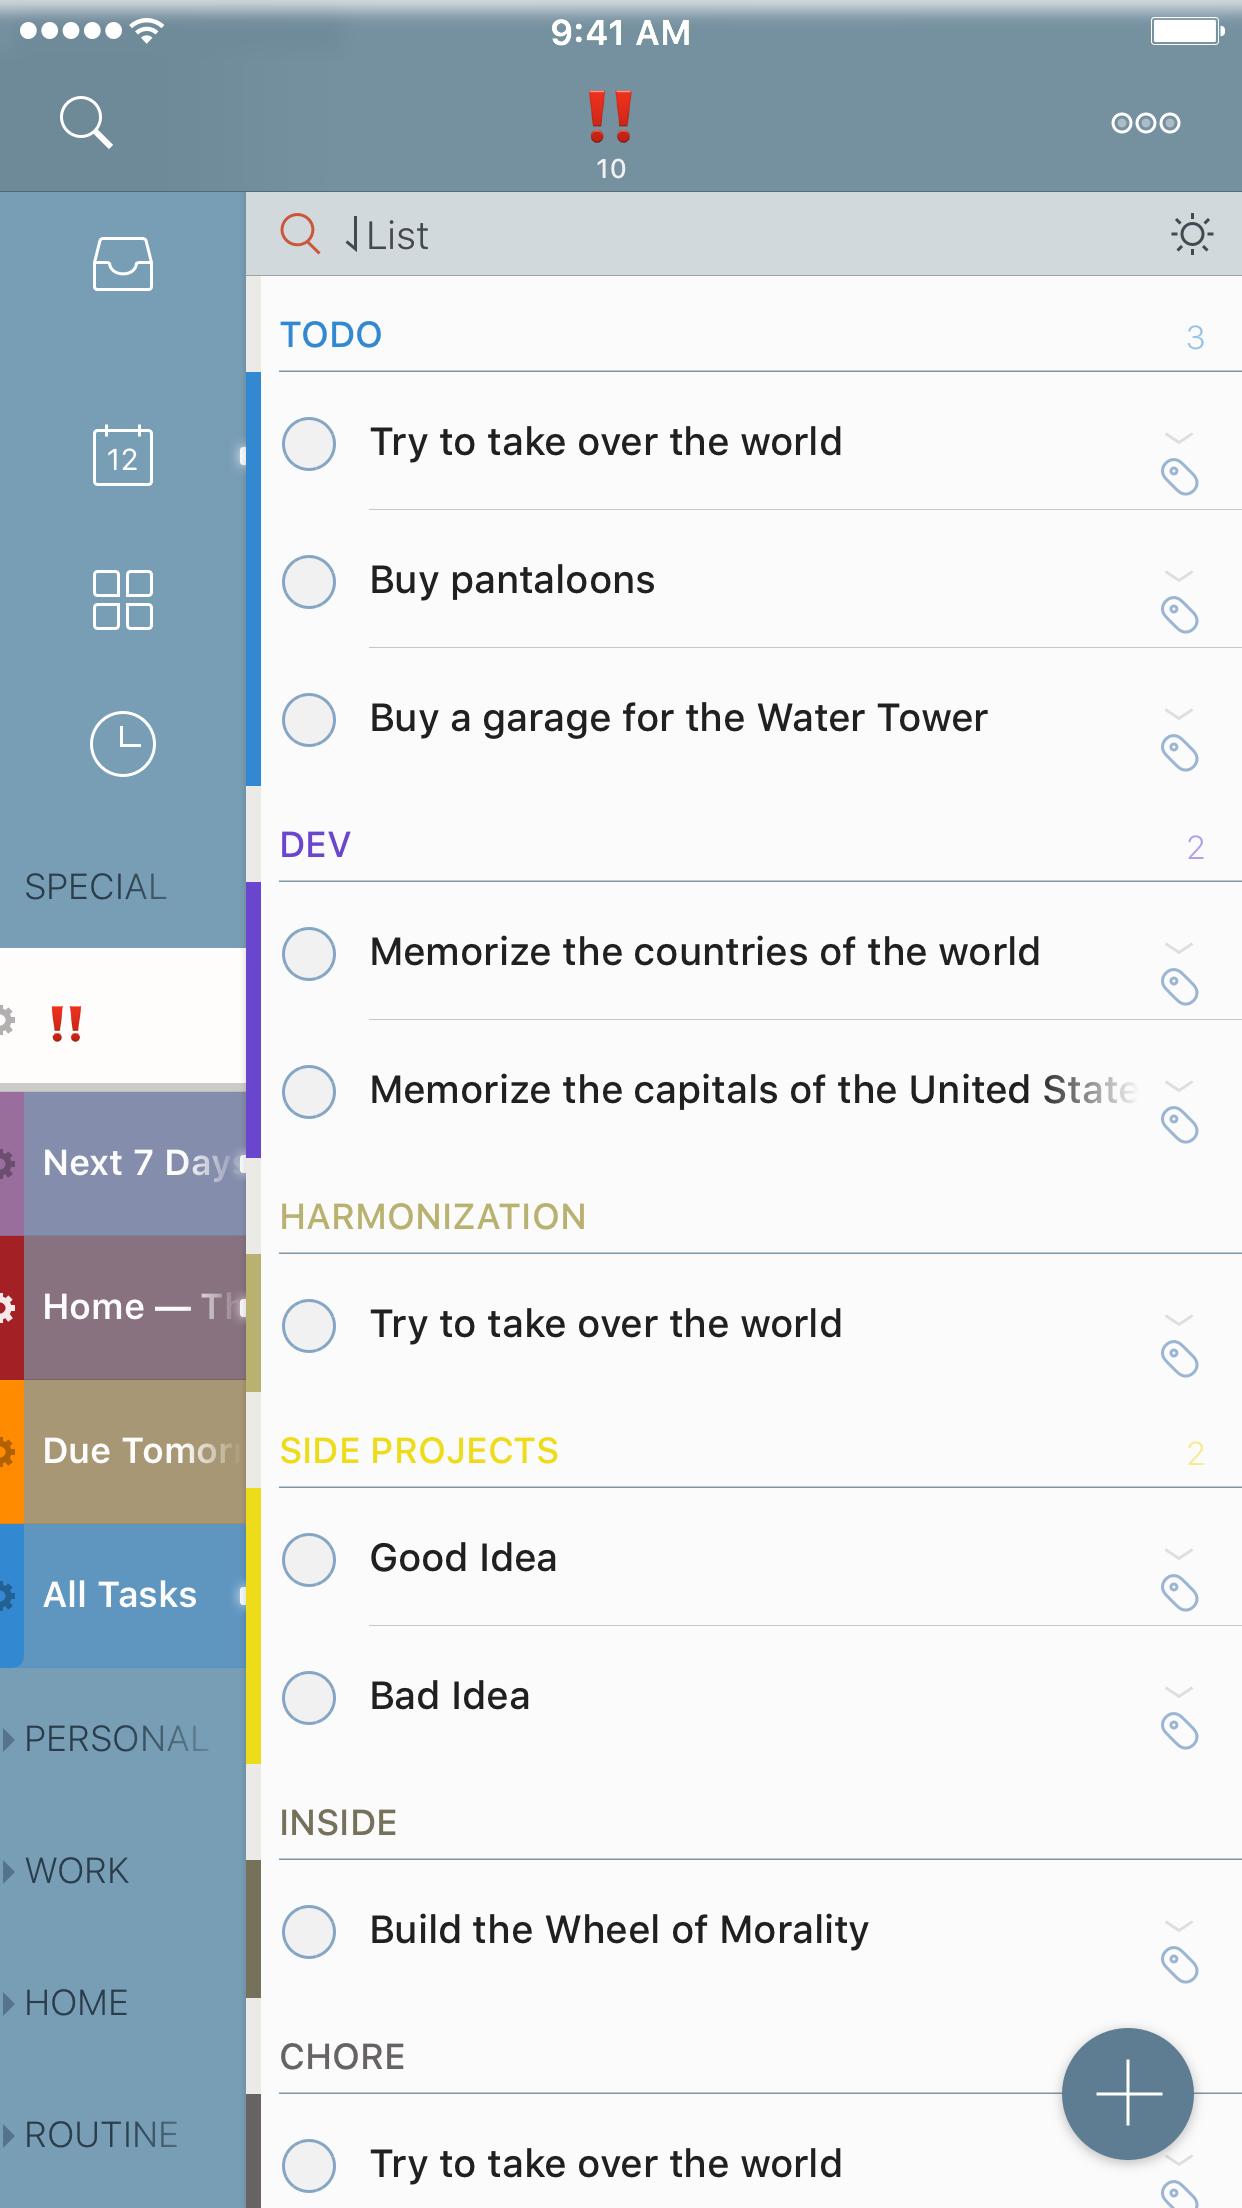Open the calendar view icon
Screen dimensions: 1242x2208
pos(122,456)
